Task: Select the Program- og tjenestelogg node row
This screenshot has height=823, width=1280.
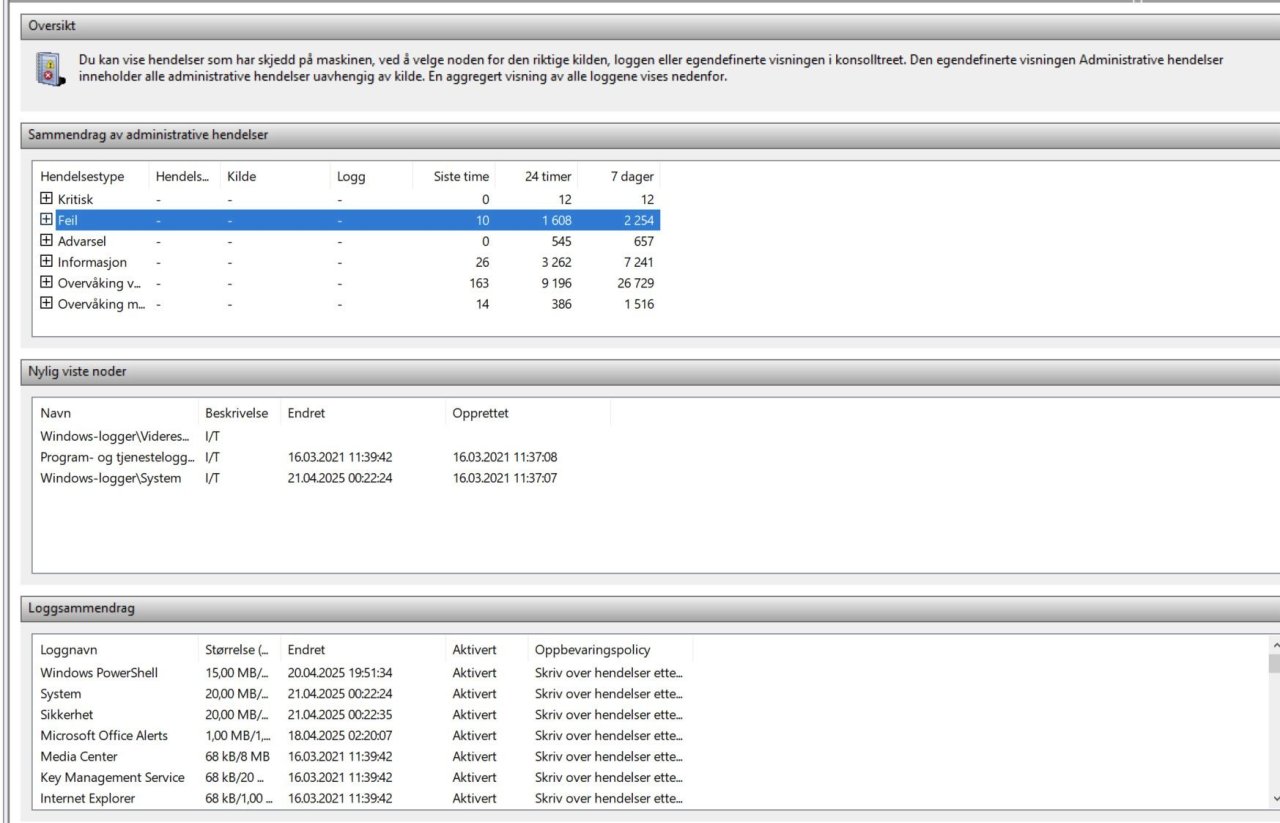Action: click(x=117, y=457)
